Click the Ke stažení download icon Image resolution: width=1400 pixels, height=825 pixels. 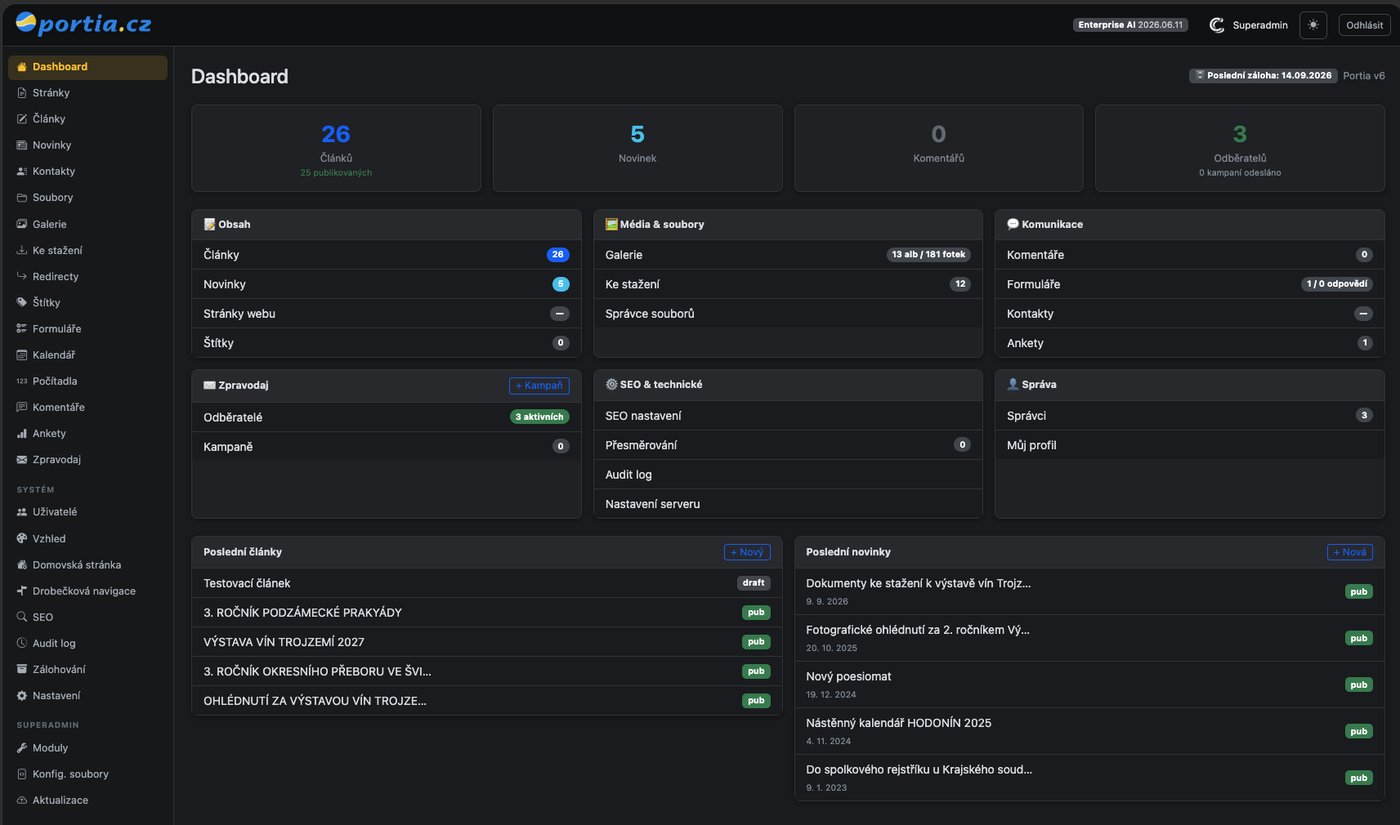point(22,250)
